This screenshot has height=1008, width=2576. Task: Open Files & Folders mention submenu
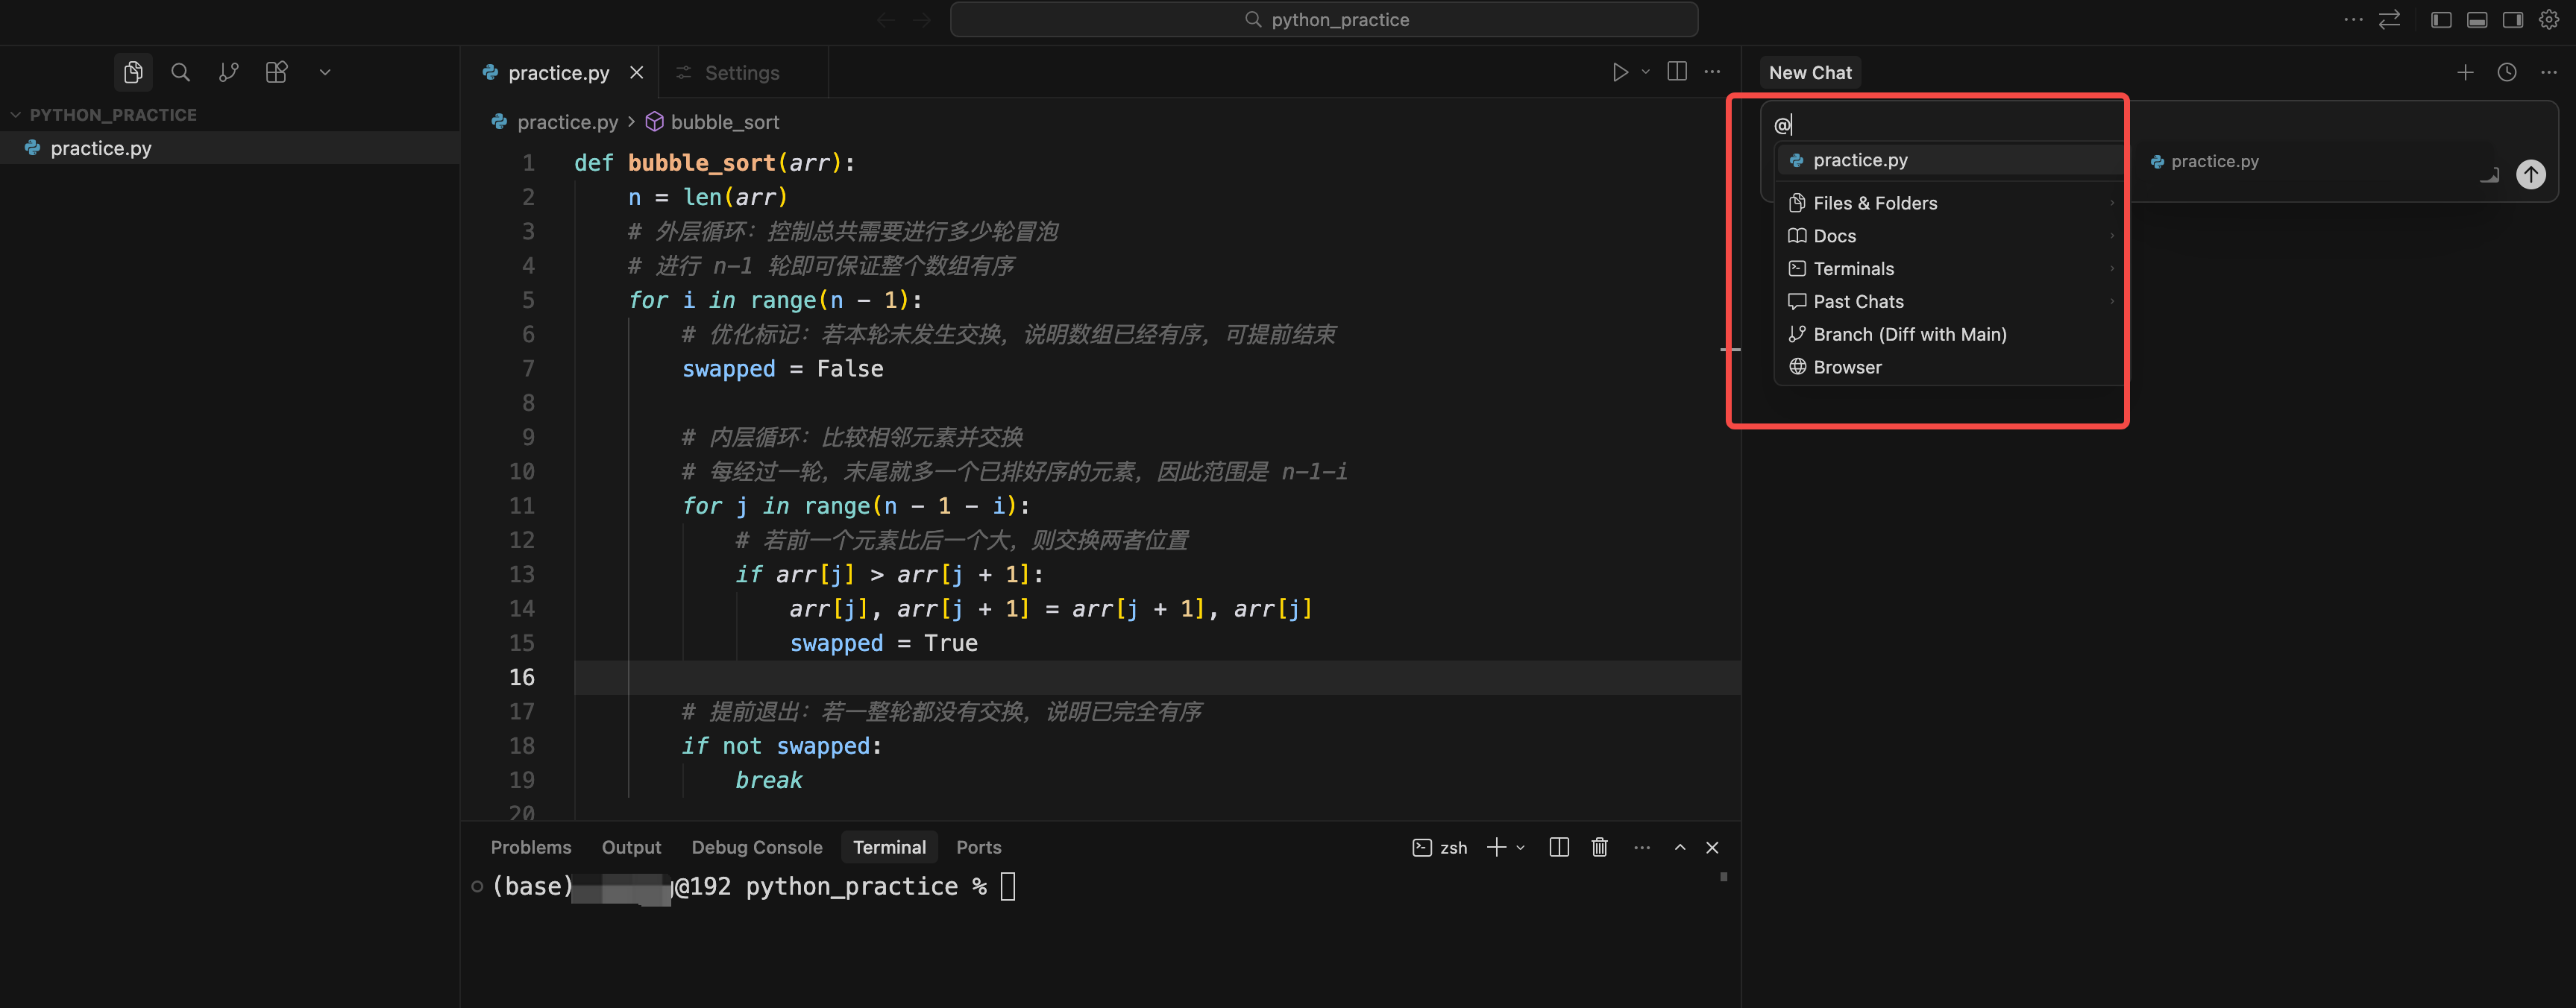point(1950,203)
